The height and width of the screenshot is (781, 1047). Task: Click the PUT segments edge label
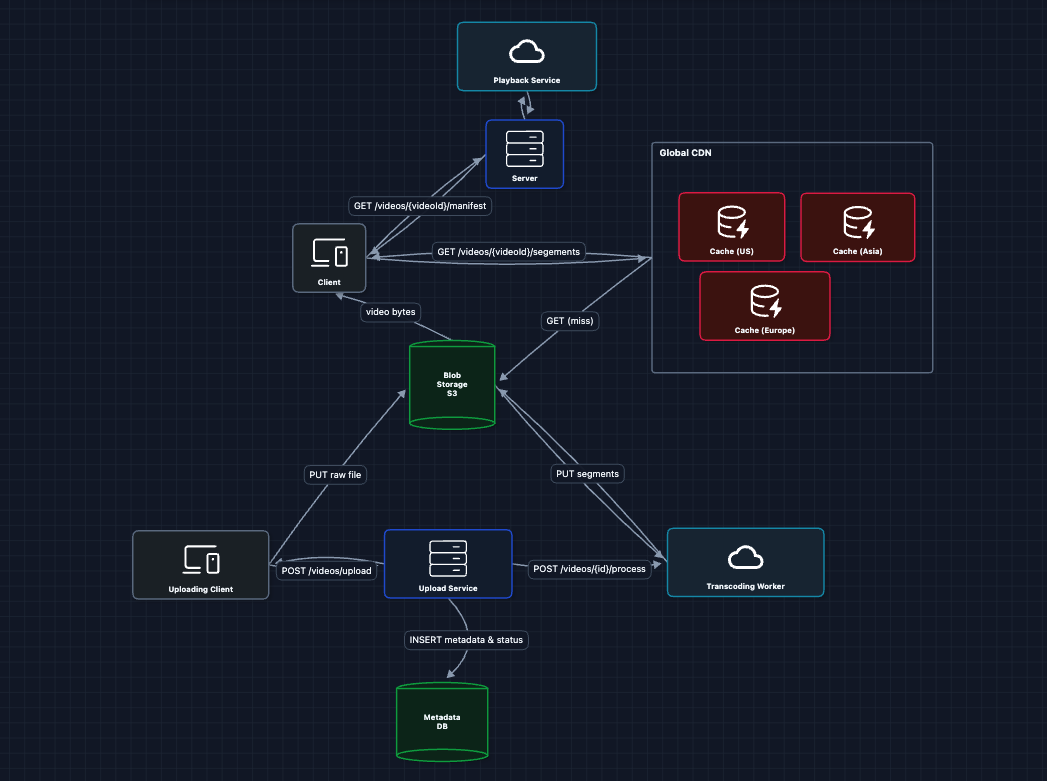pos(585,473)
